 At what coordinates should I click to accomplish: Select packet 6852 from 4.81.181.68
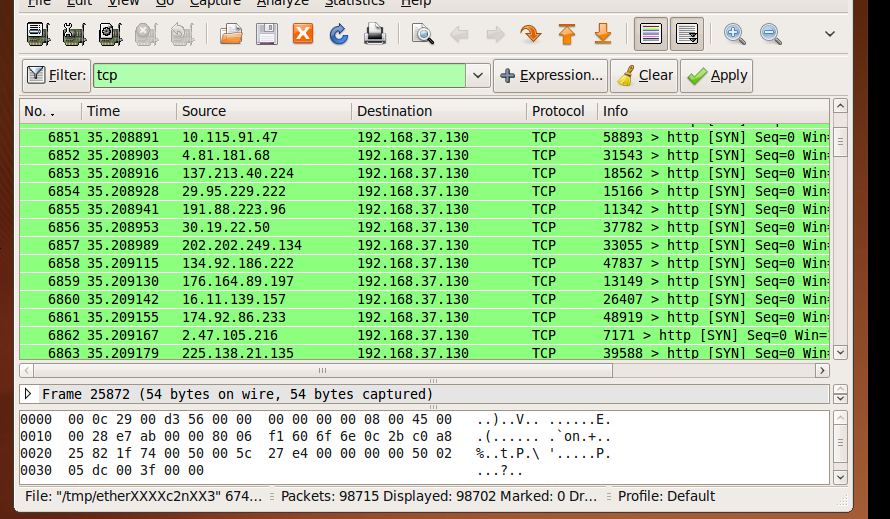[425, 156]
